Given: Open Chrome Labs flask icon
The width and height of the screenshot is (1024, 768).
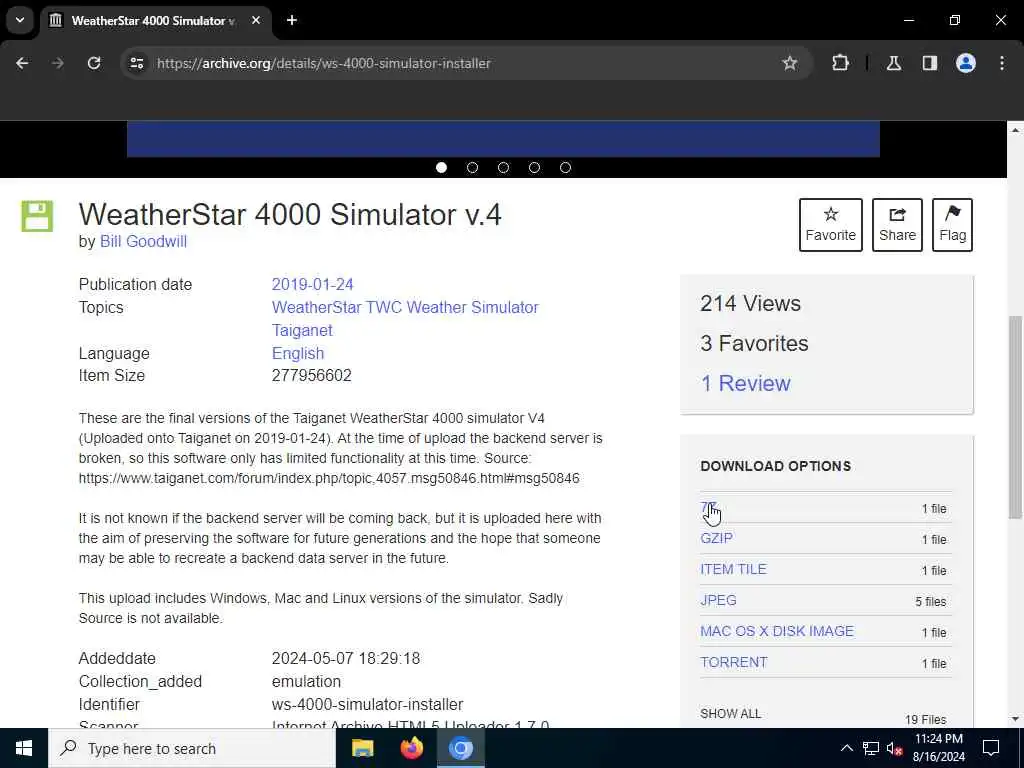Looking at the screenshot, I should point(894,63).
